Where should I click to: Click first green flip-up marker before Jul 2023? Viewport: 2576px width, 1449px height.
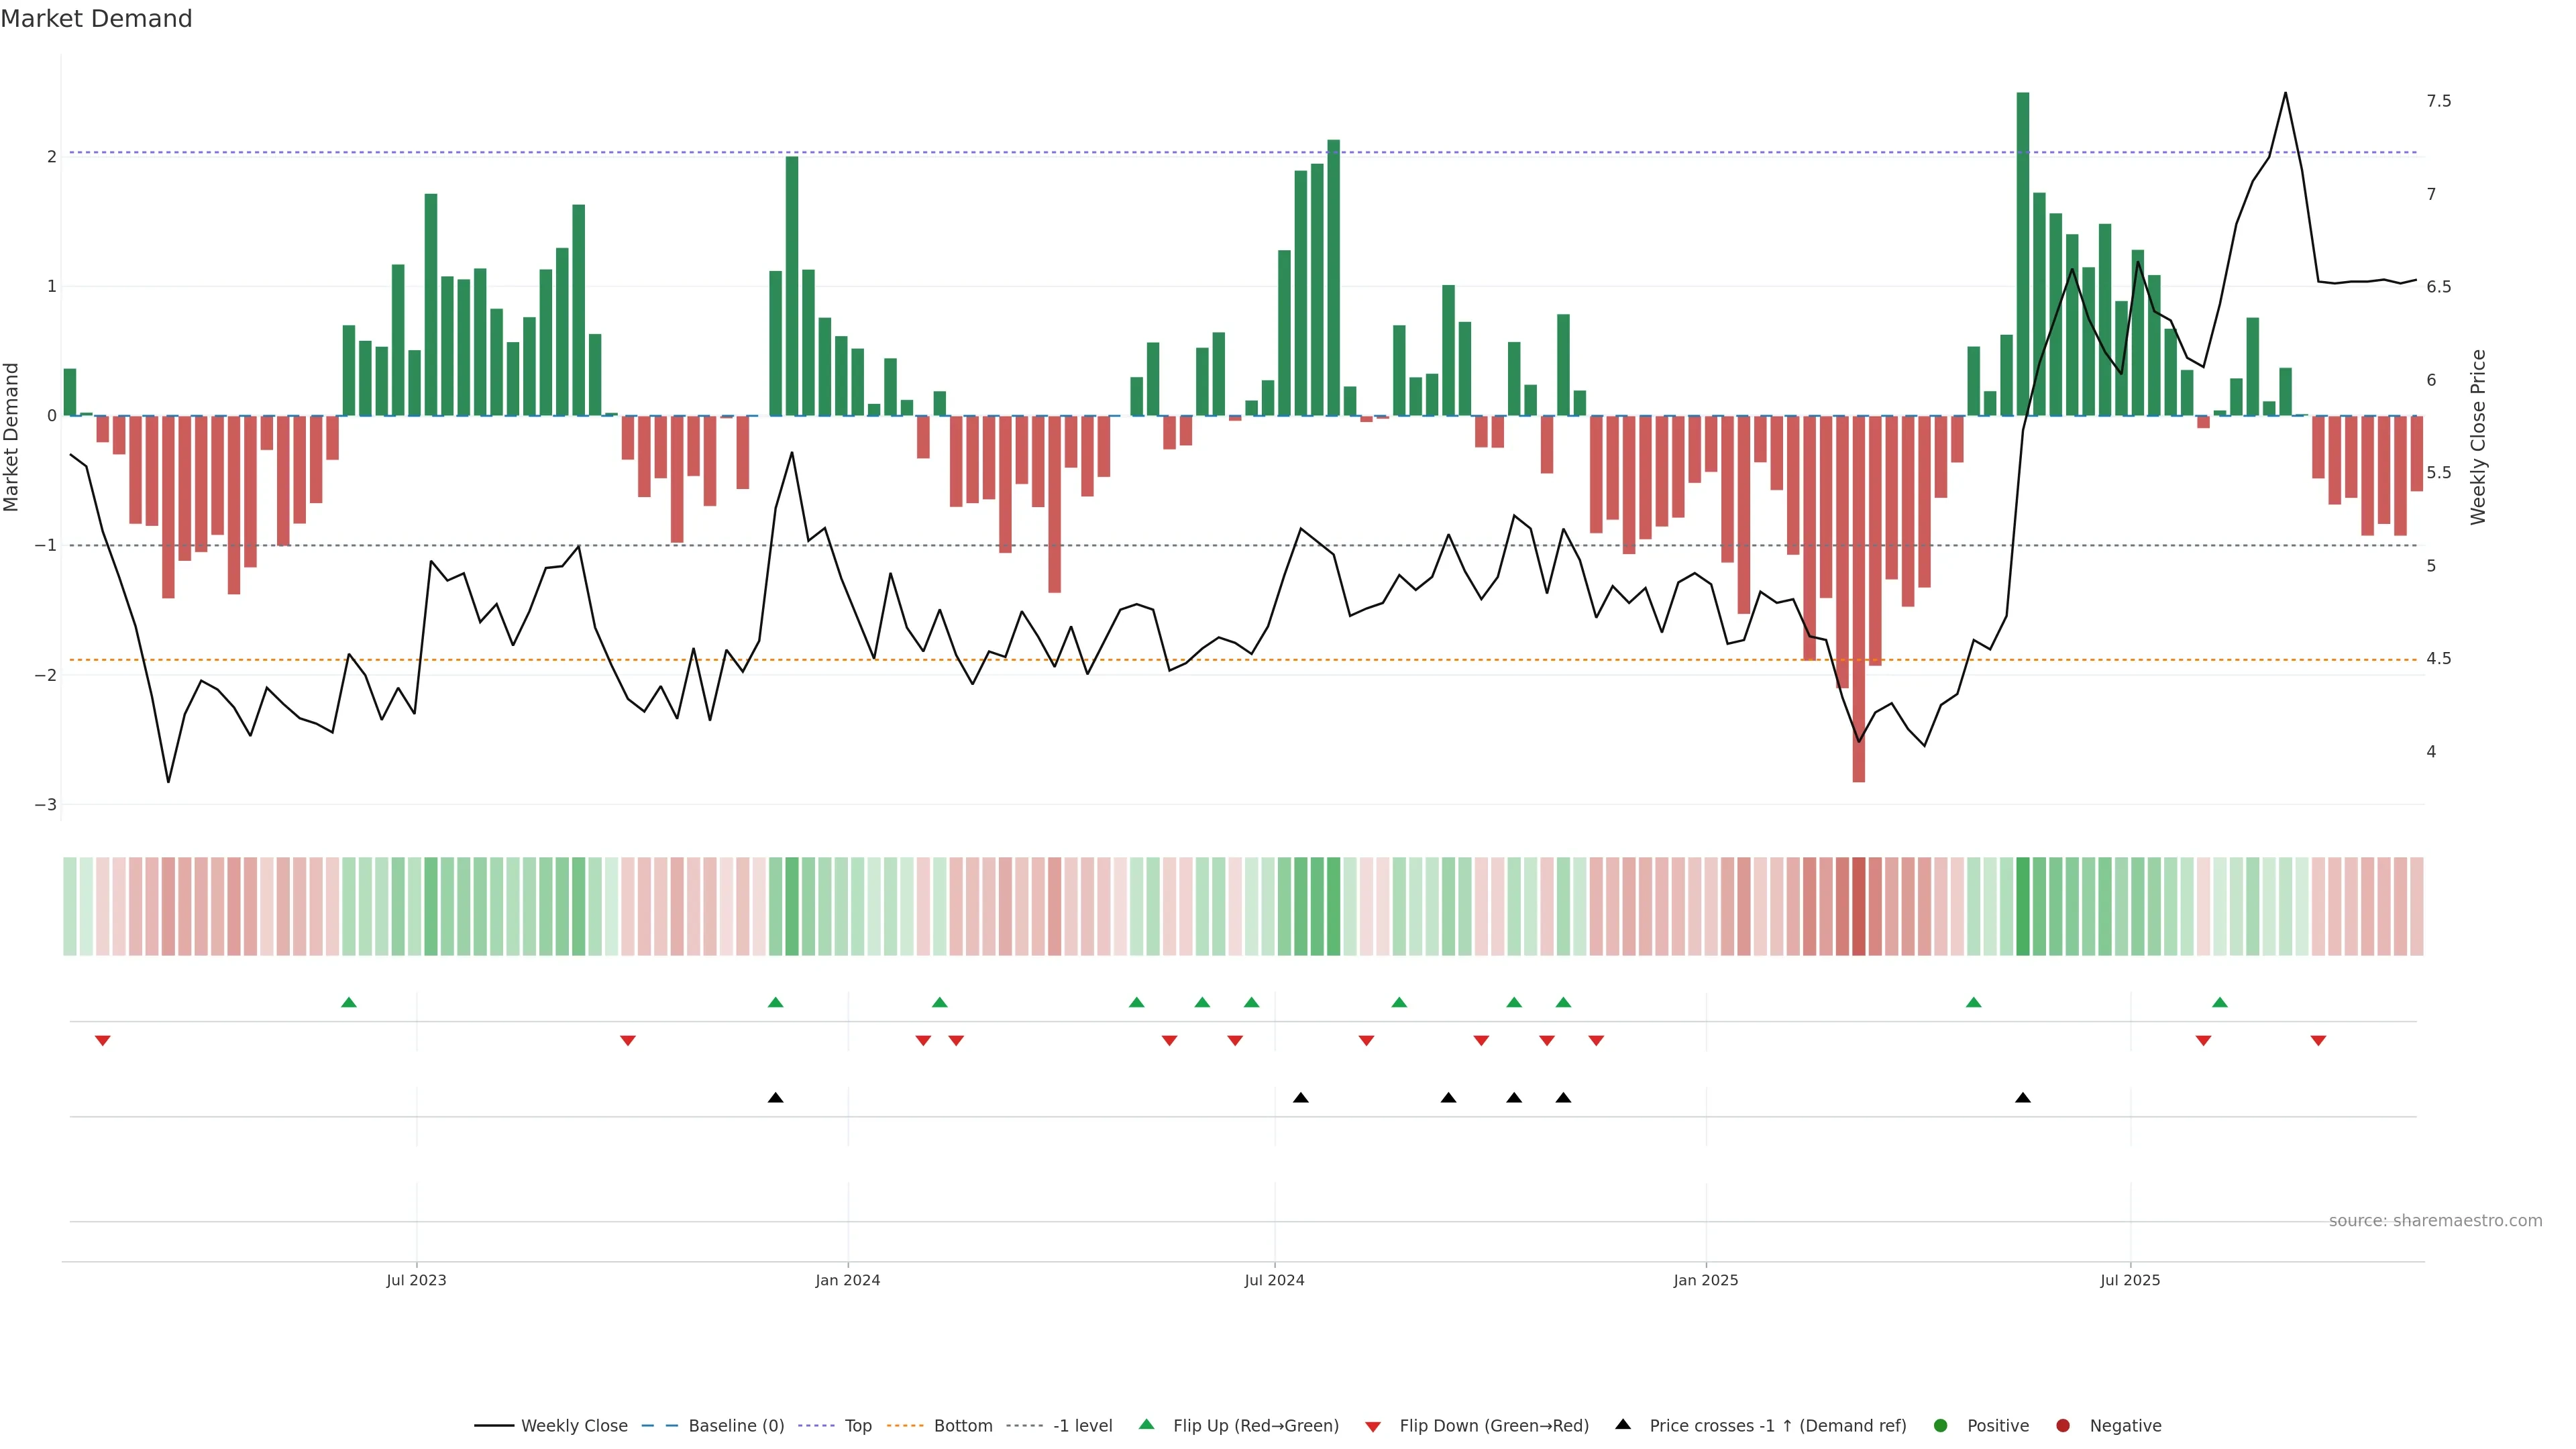[x=349, y=1002]
